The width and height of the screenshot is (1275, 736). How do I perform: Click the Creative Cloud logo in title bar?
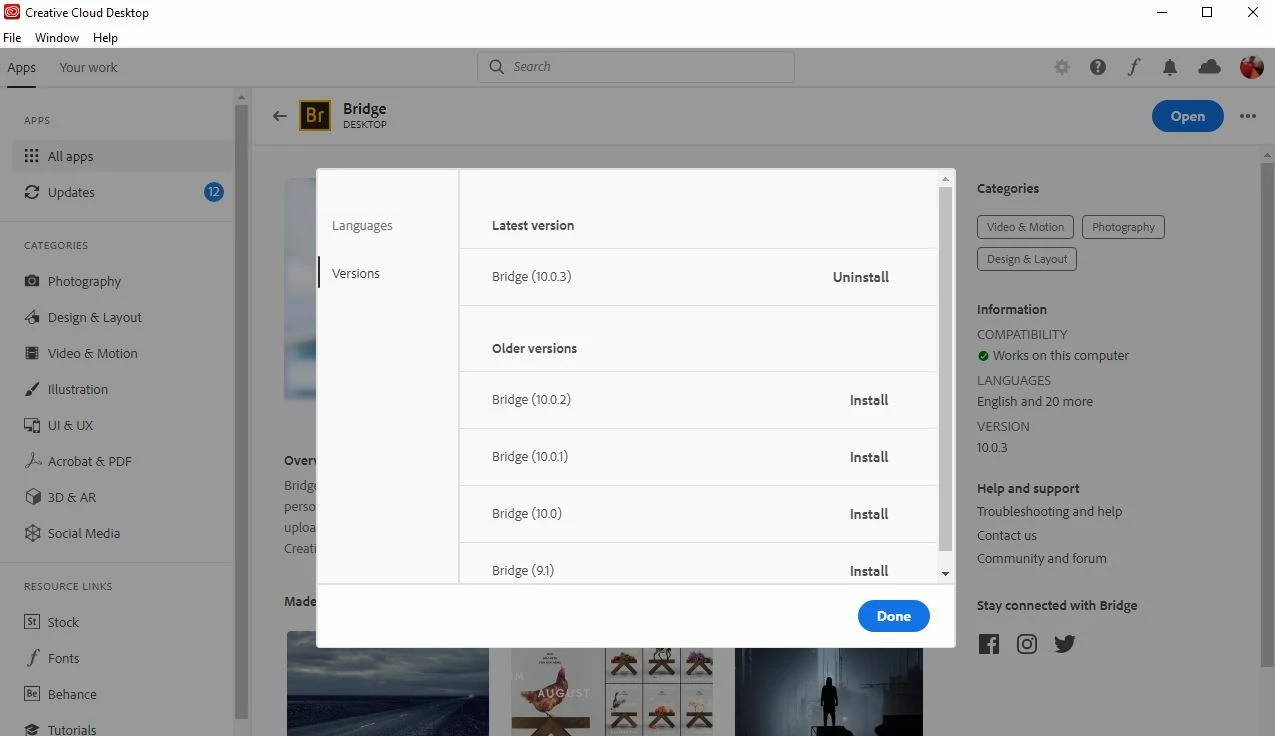point(12,13)
